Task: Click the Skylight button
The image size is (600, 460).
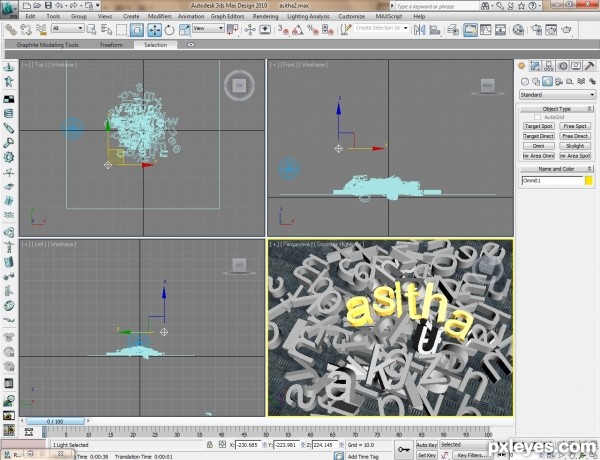Action: click(x=575, y=146)
